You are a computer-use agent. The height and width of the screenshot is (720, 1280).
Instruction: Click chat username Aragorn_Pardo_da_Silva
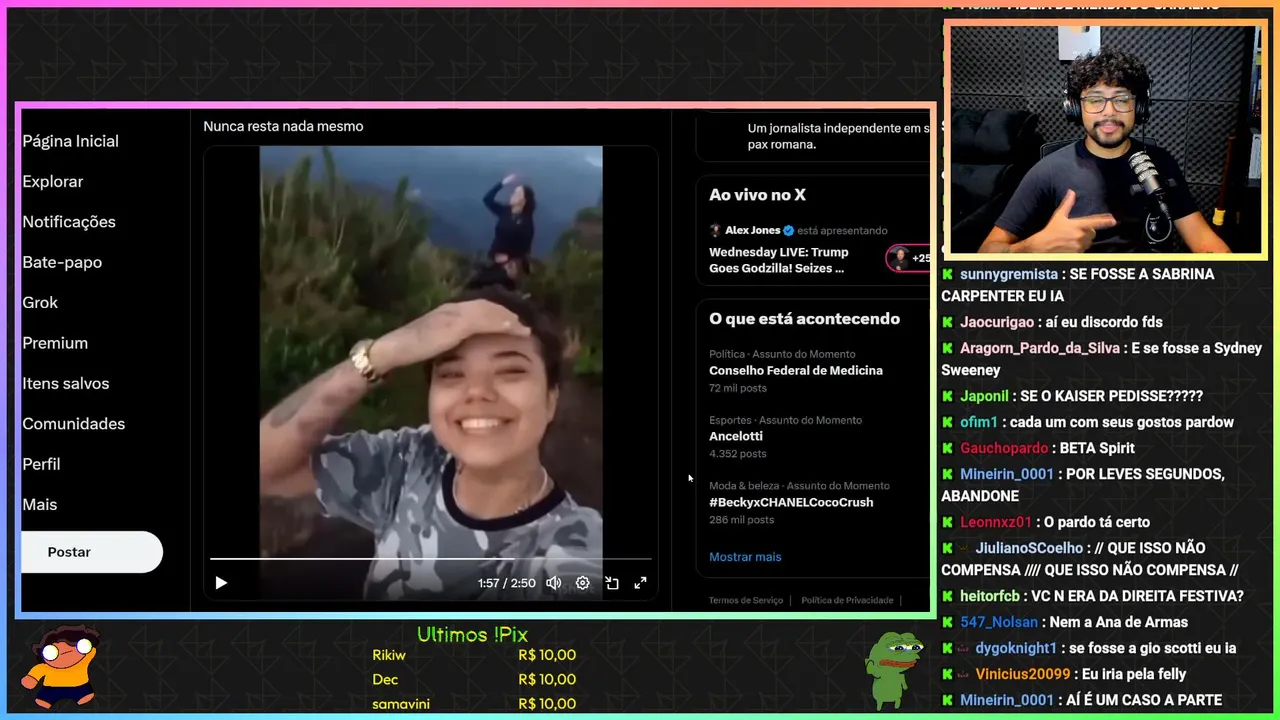[x=1040, y=348]
